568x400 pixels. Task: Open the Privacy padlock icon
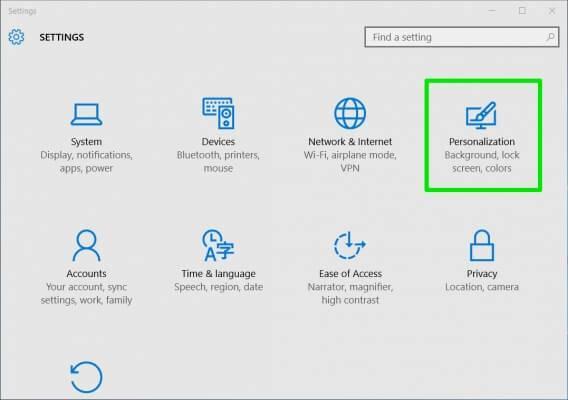[x=482, y=245]
